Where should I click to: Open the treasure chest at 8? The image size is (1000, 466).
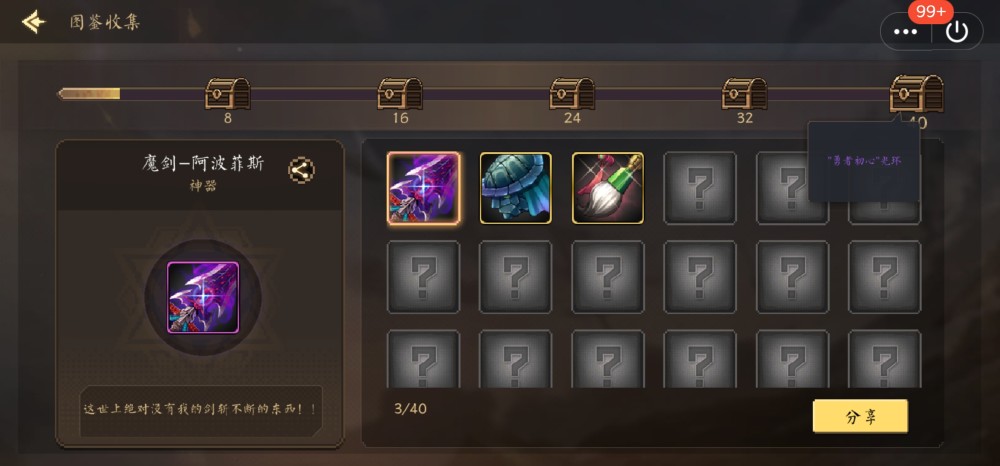click(228, 94)
